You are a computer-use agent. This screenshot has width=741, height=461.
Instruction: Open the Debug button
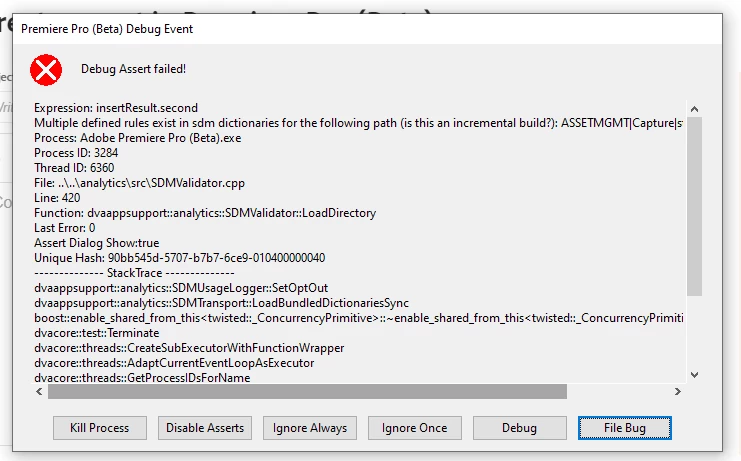[x=519, y=428]
